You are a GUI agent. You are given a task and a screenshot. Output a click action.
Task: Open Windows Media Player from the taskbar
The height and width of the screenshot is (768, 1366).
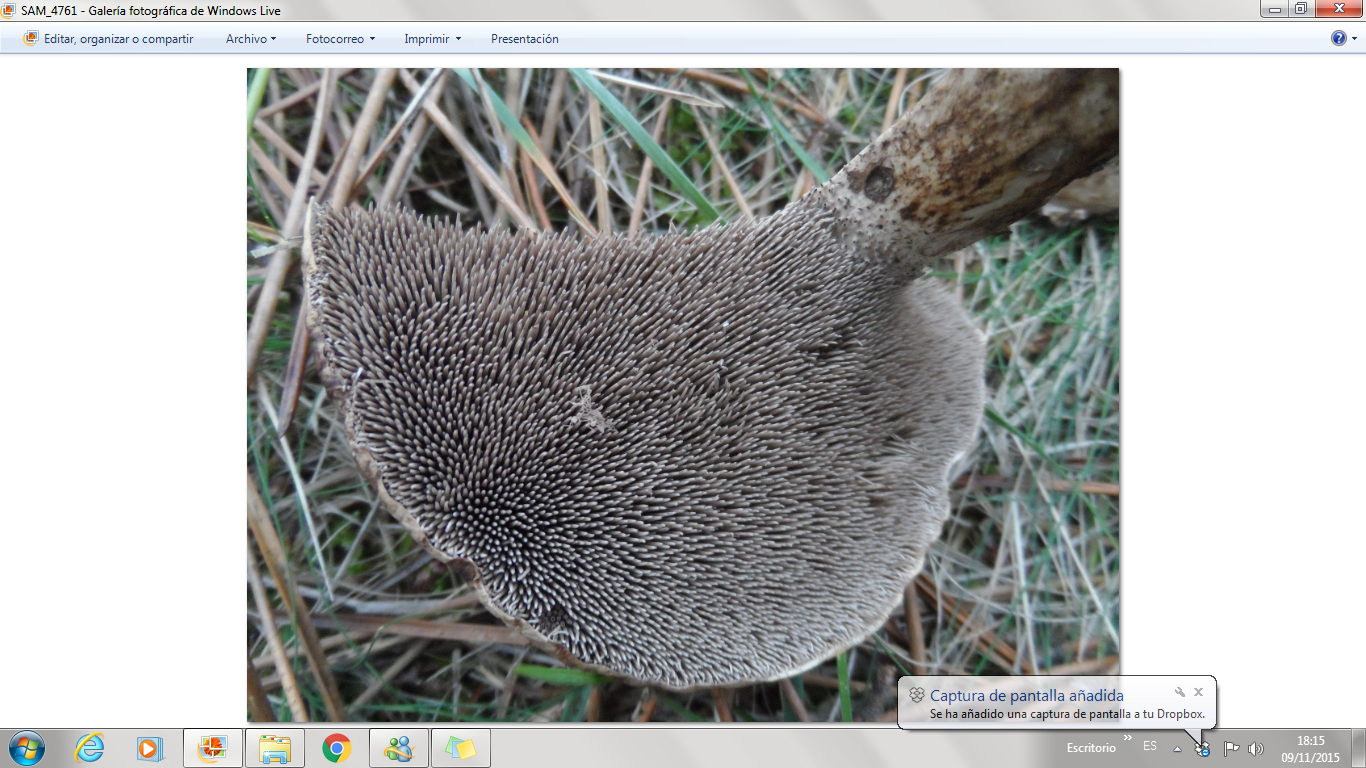point(150,748)
